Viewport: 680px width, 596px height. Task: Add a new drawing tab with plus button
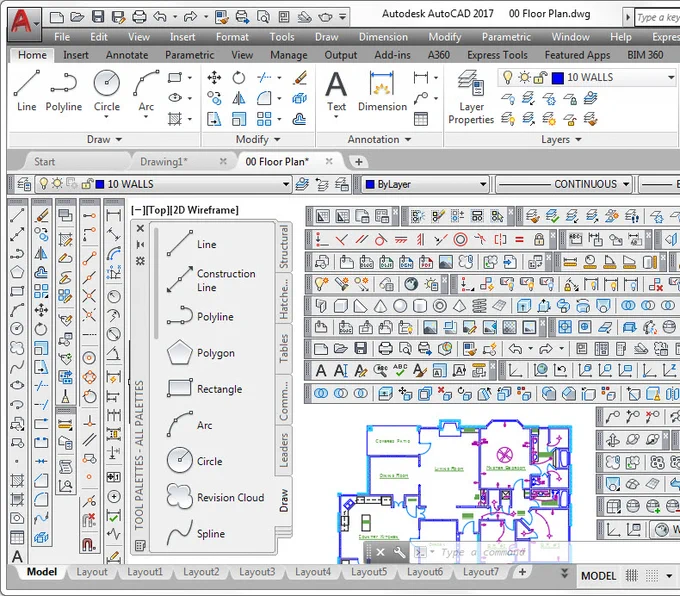[x=359, y=162]
